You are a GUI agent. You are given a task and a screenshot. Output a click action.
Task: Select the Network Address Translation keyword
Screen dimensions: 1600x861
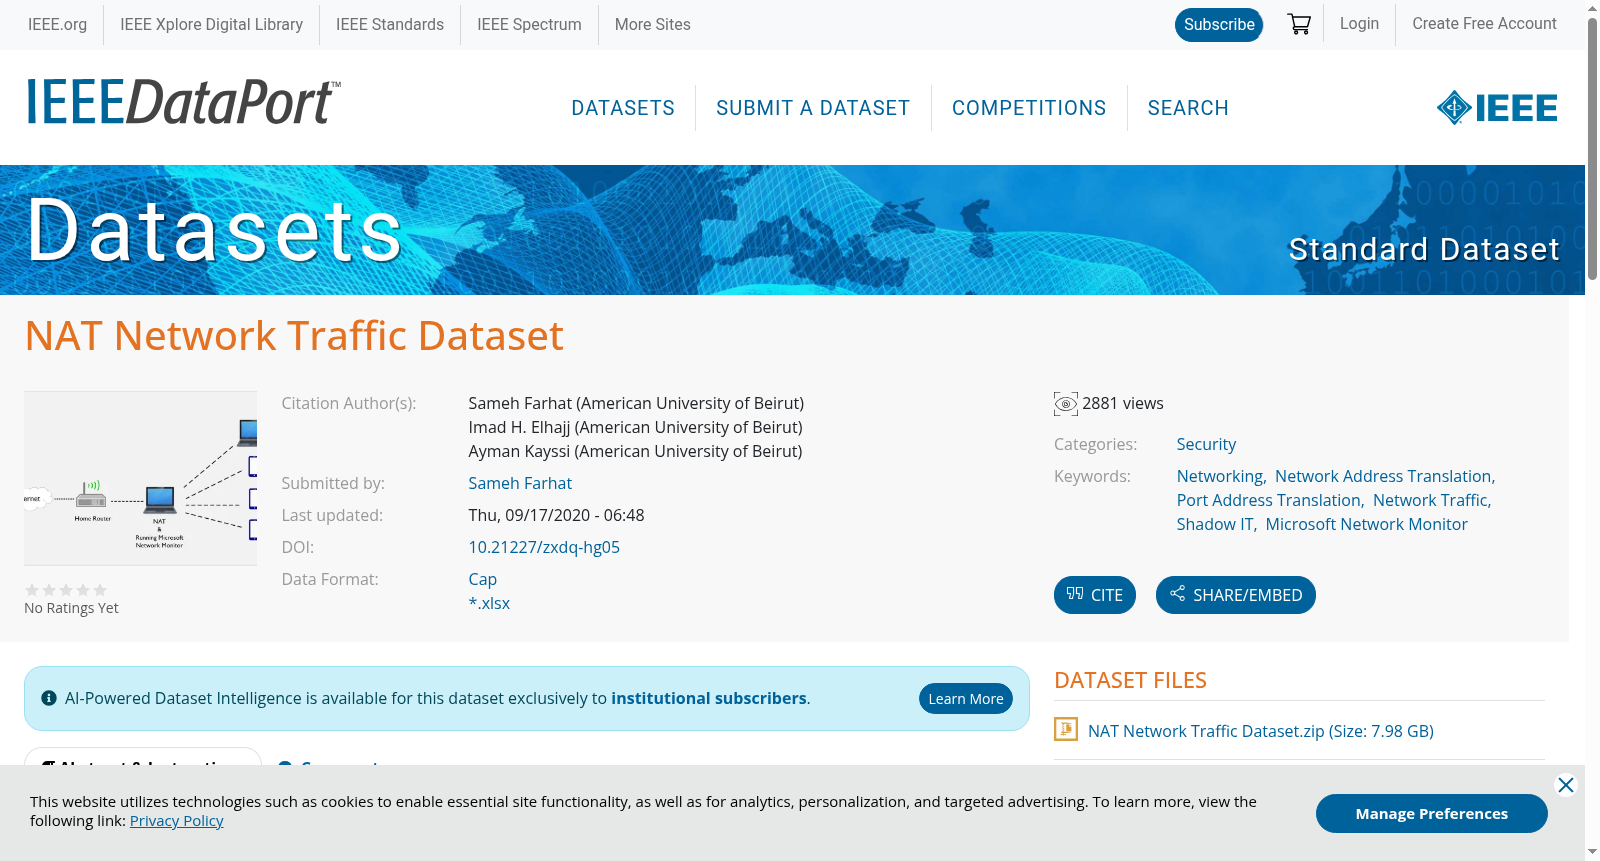(1384, 476)
